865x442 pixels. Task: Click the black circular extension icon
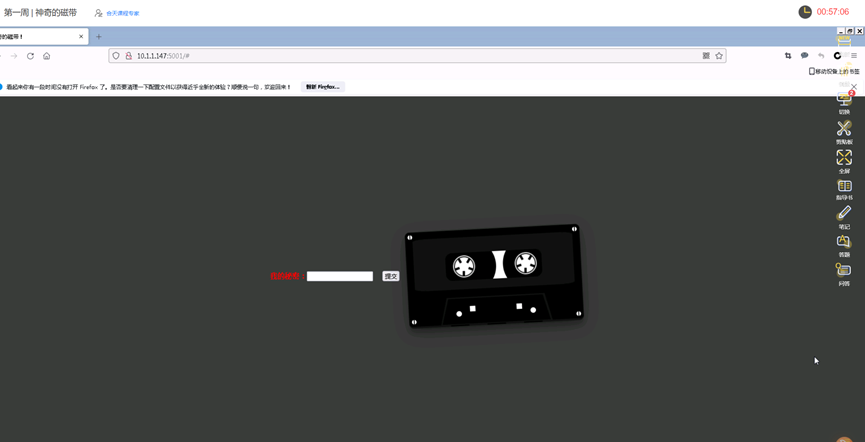(837, 56)
